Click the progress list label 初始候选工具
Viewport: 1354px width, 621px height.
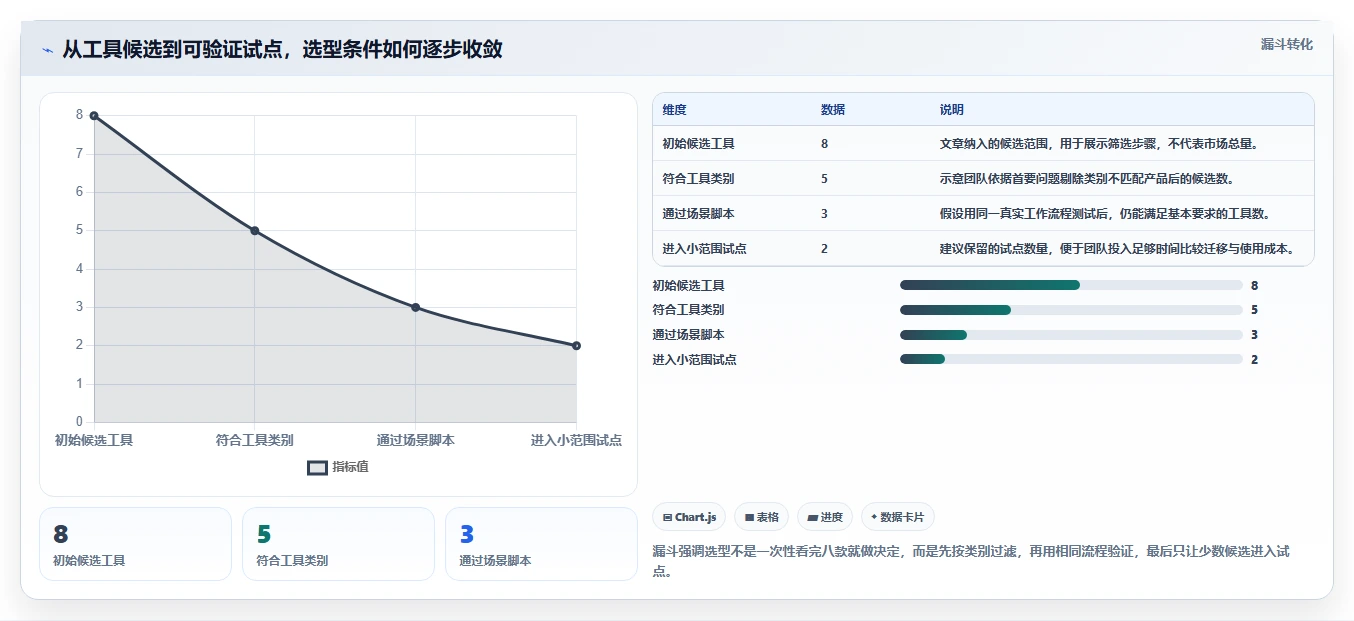click(x=688, y=285)
